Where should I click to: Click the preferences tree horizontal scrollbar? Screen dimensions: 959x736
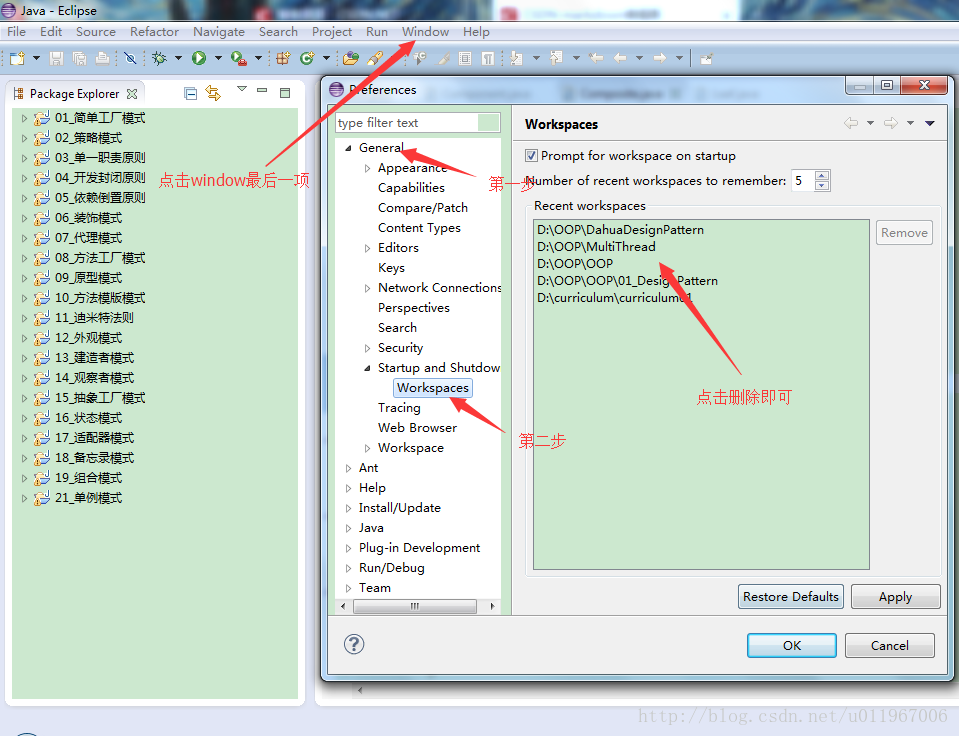point(417,606)
